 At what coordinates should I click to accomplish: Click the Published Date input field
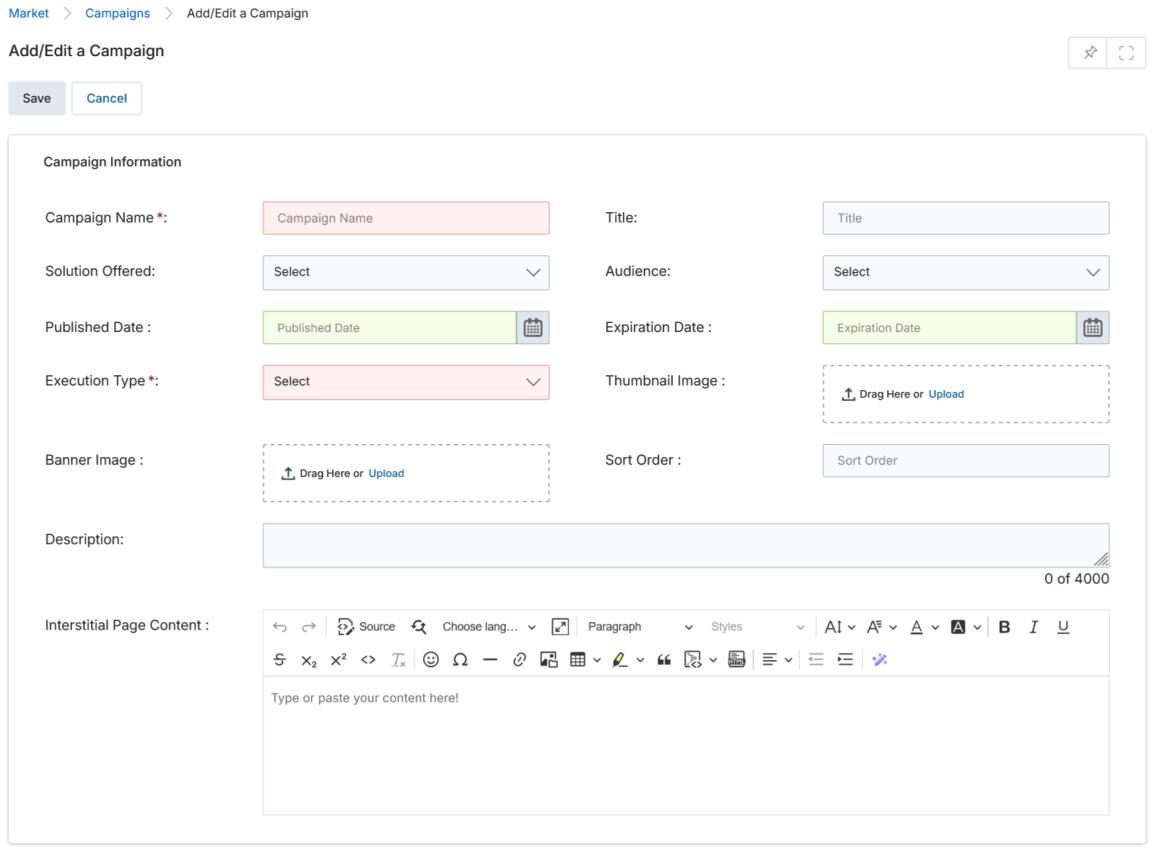pyautogui.click(x=389, y=328)
